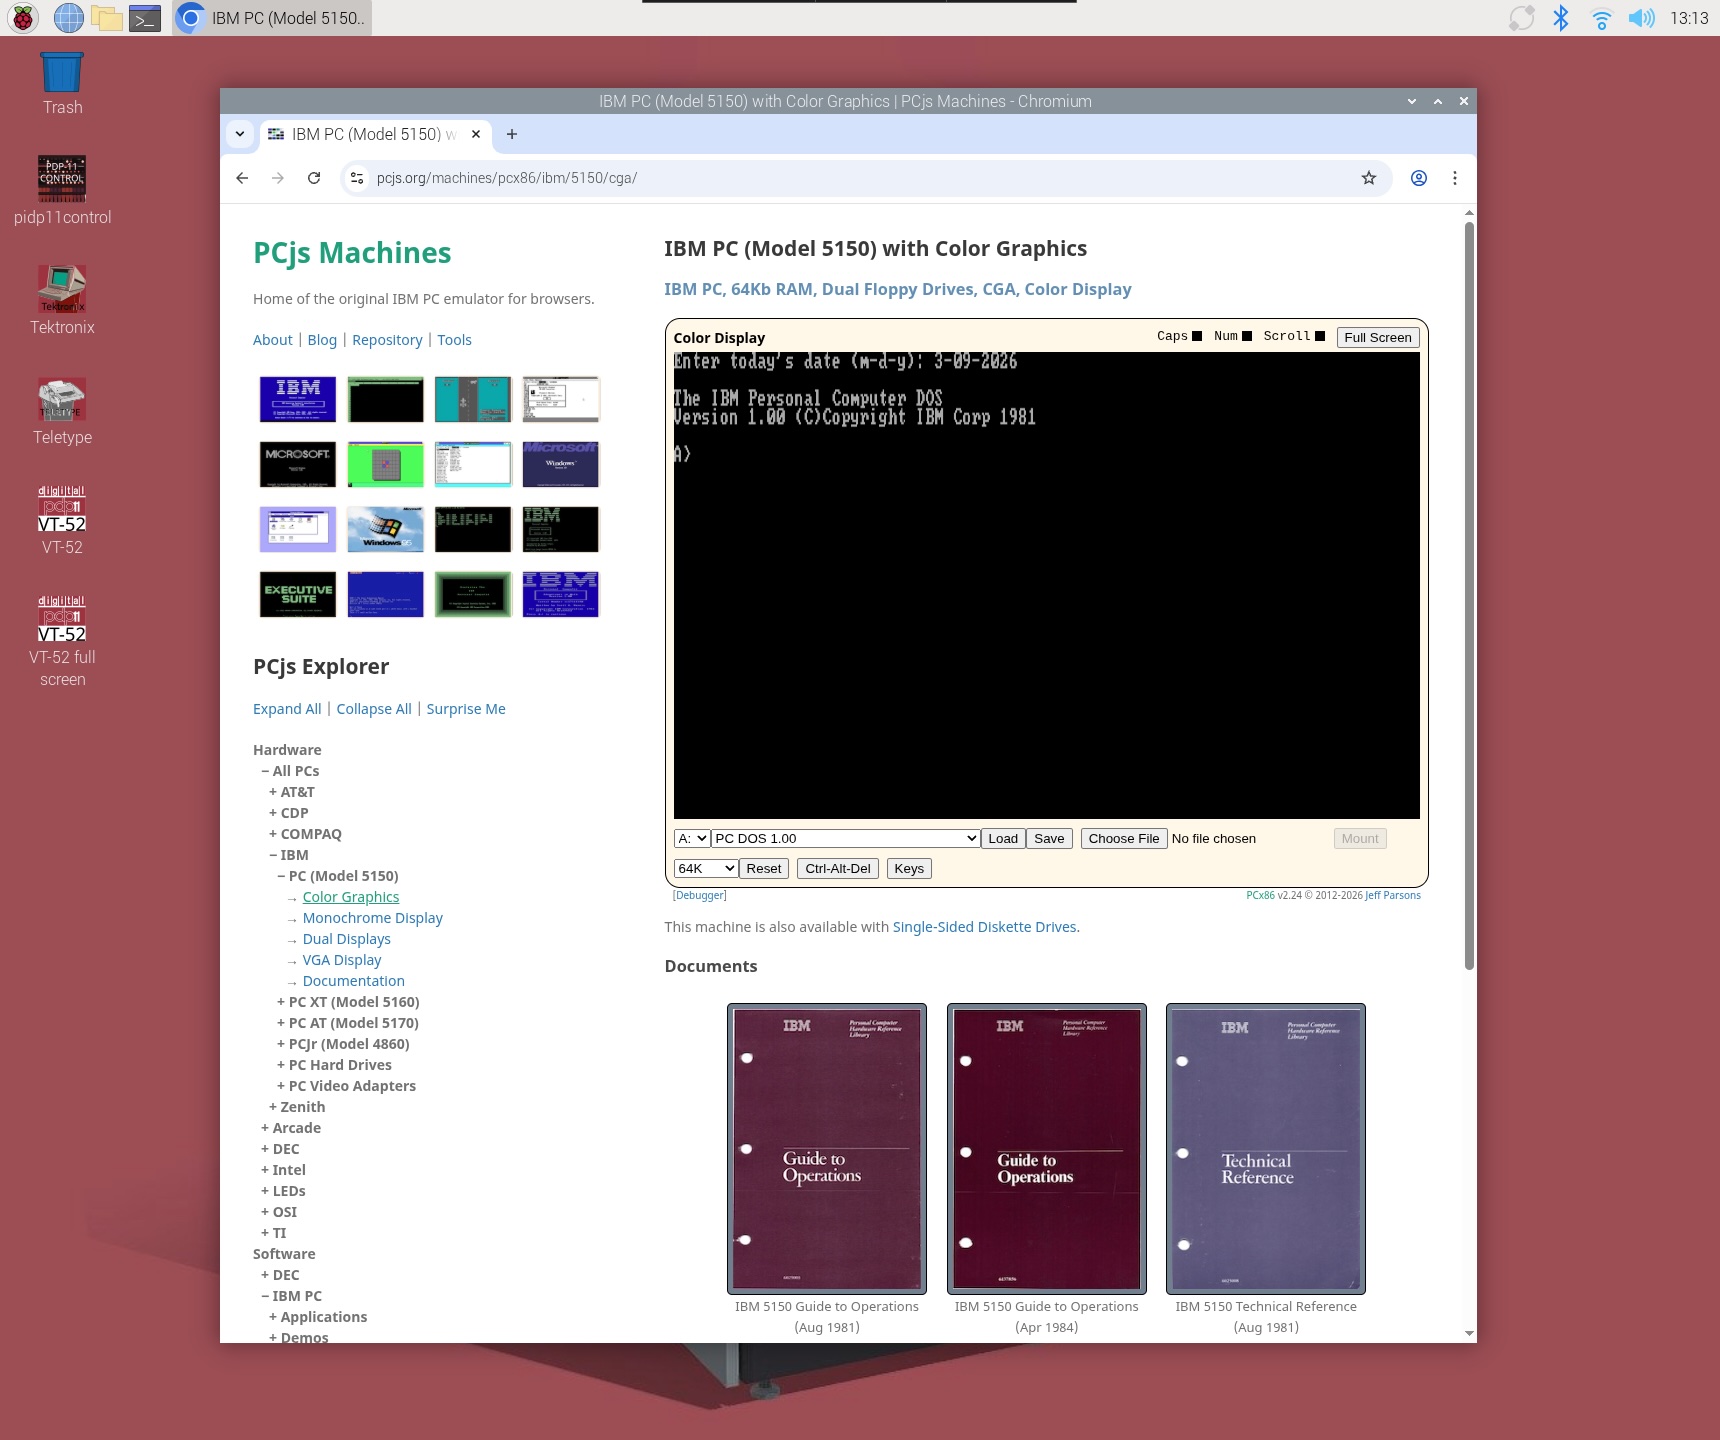
Task: Click the Choose File button
Action: [1124, 839]
